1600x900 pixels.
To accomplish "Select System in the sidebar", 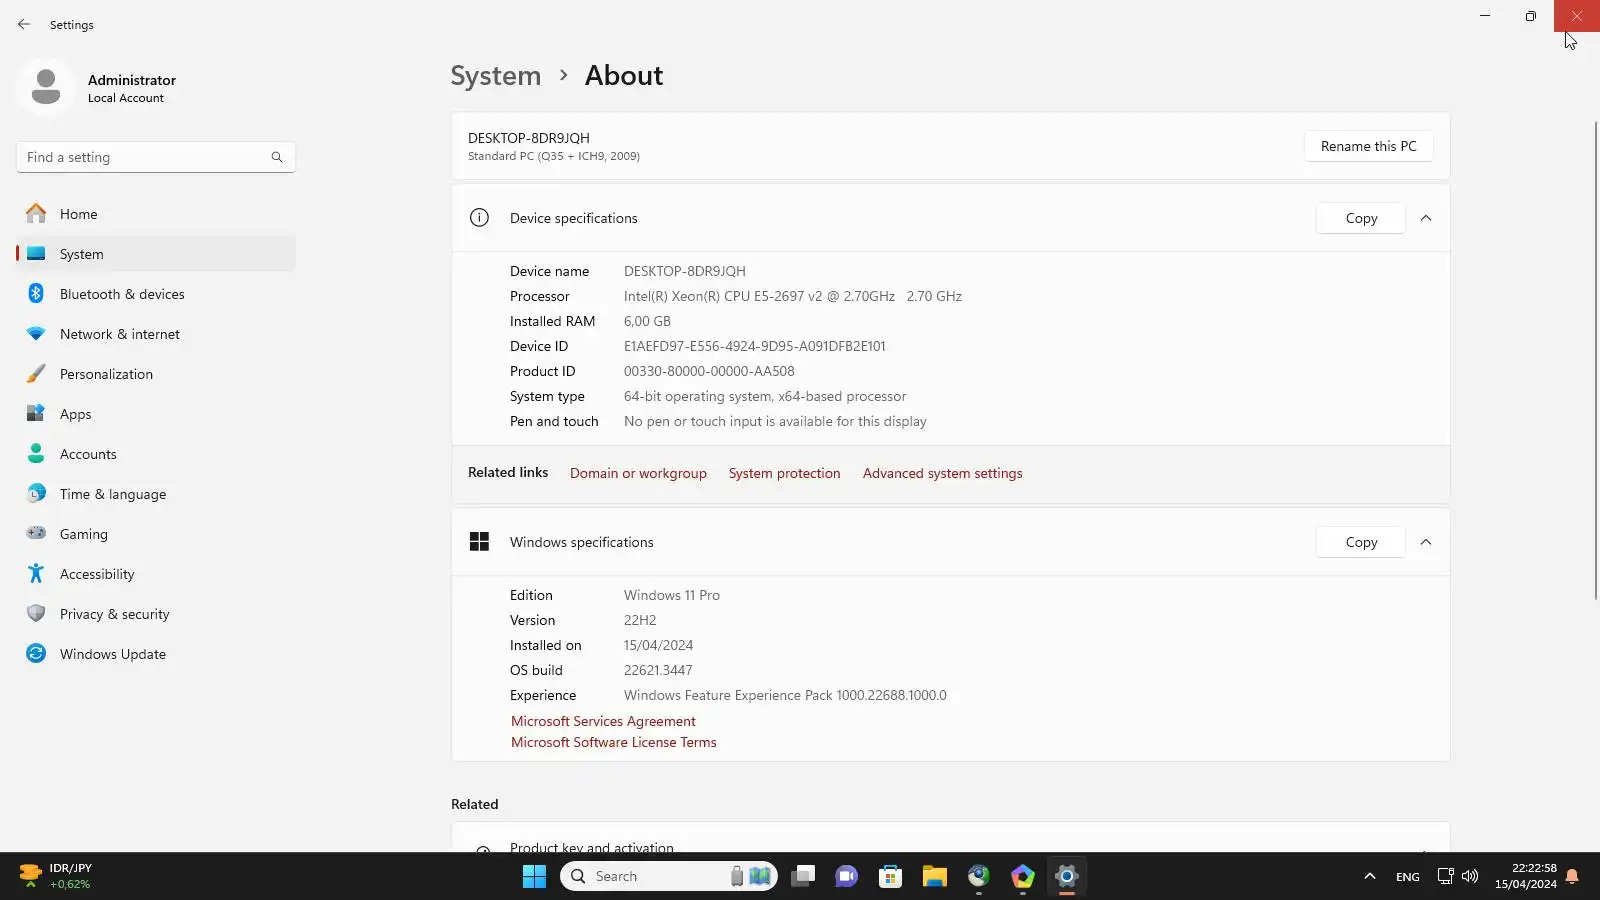I will [156, 254].
